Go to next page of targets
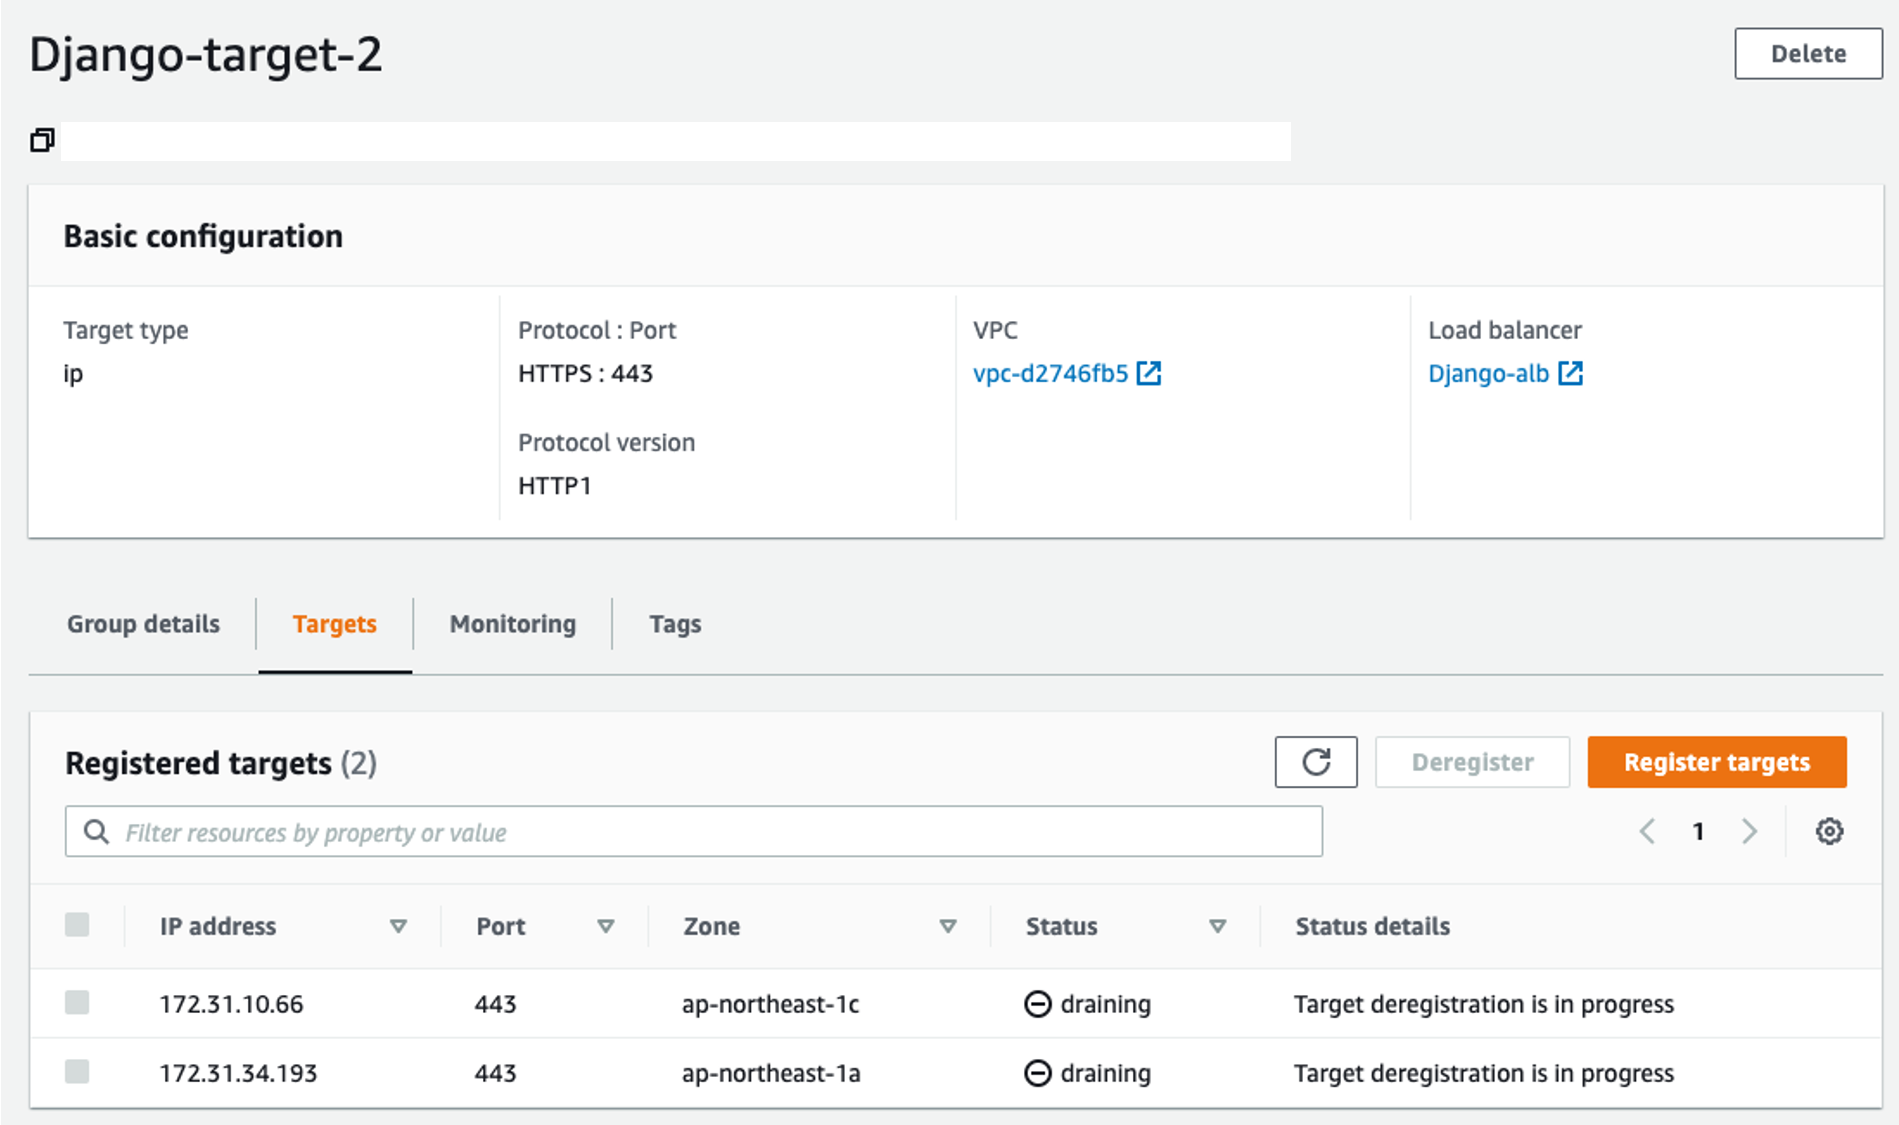This screenshot has width=1899, height=1125. [x=1749, y=831]
